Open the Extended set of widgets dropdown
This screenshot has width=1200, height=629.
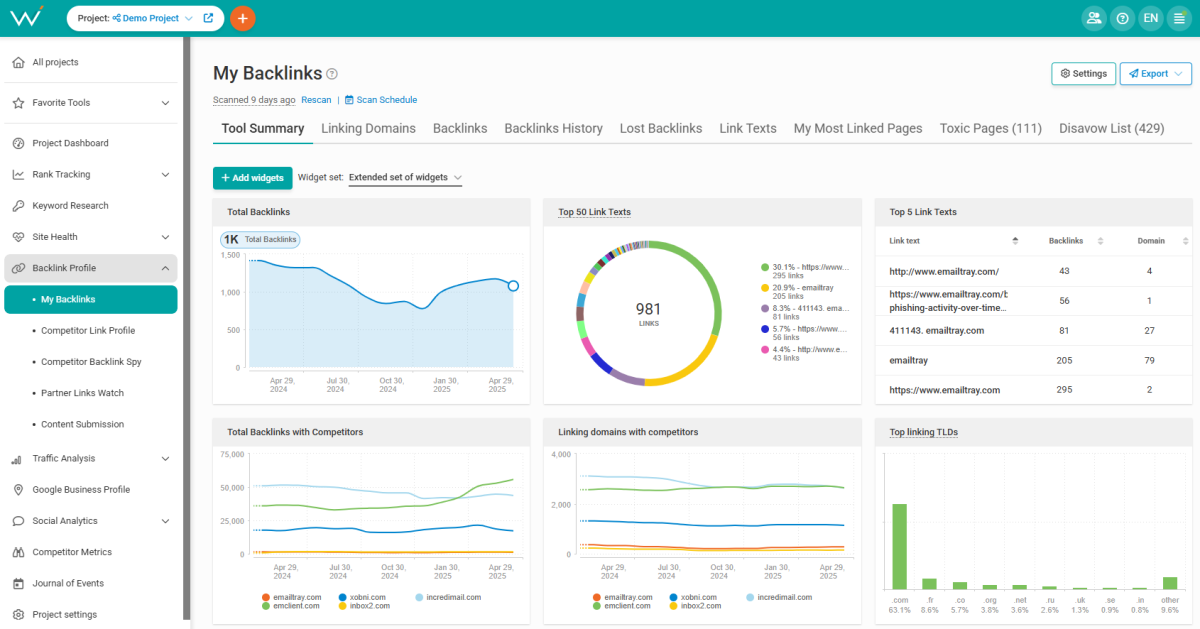(x=405, y=178)
